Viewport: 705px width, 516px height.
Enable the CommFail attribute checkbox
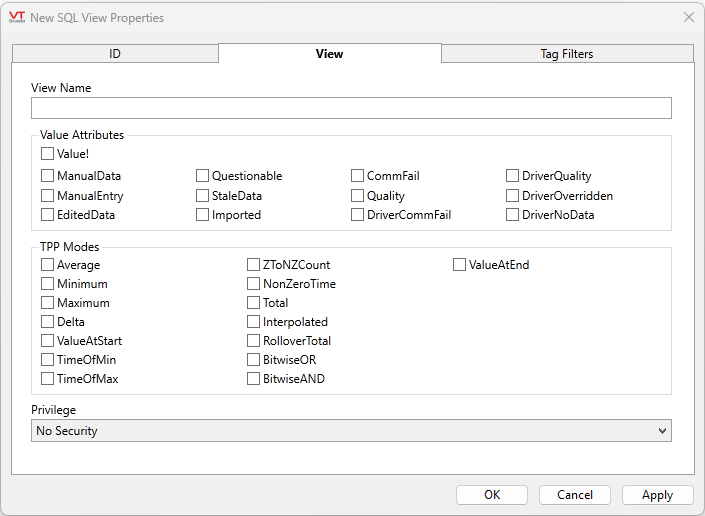point(358,176)
